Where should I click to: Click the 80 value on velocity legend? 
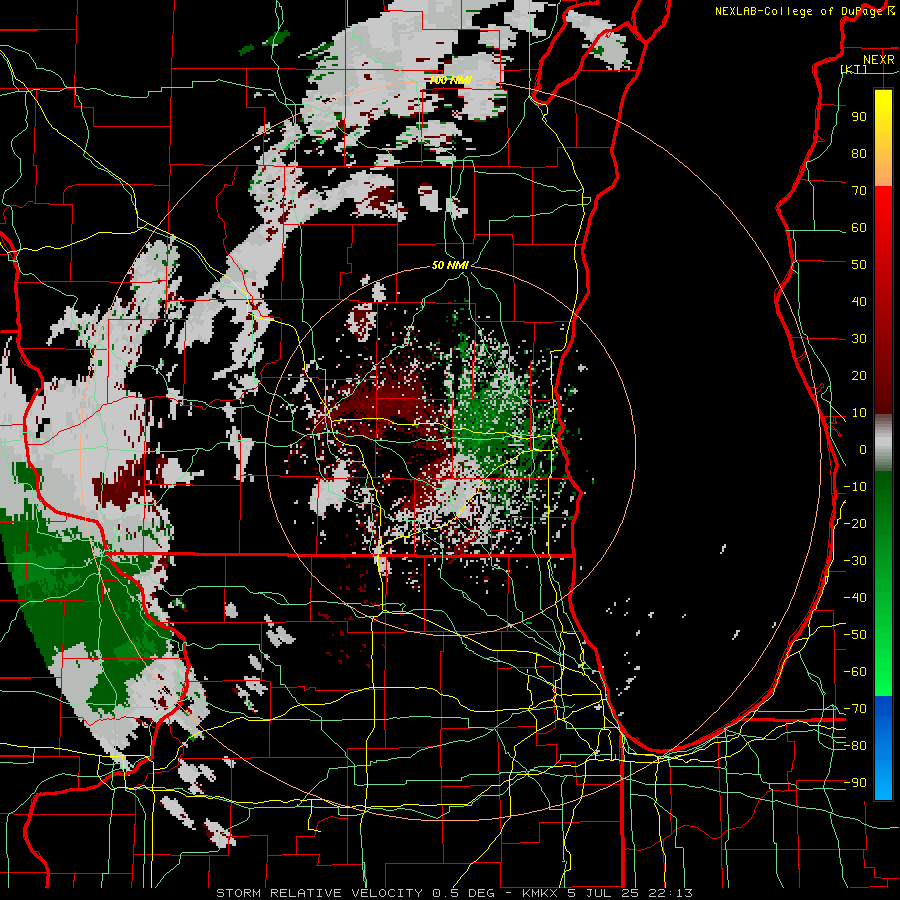click(x=859, y=153)
